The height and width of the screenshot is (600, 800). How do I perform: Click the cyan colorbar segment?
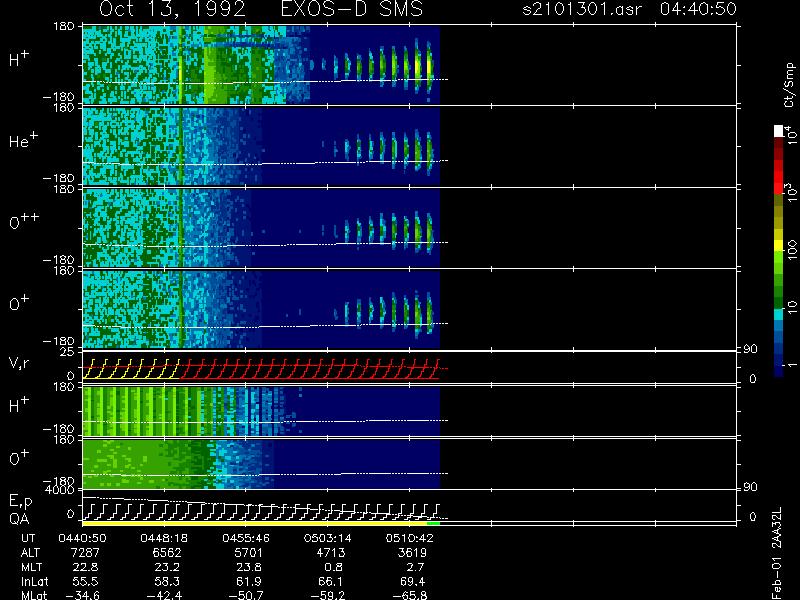(x=779, y=314)
